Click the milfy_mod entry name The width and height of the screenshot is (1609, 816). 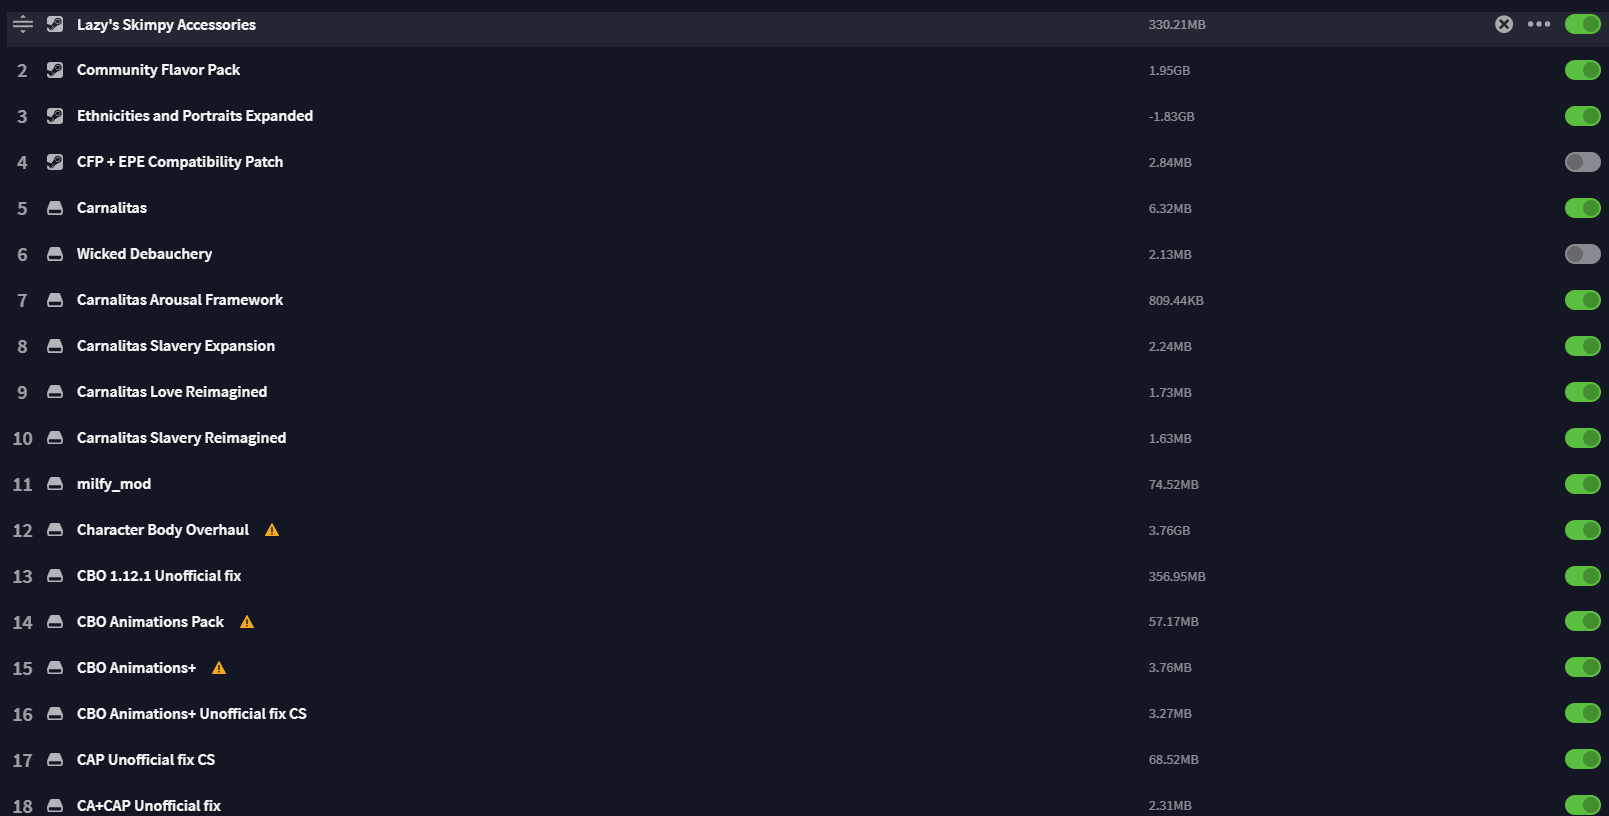(114, 484)
